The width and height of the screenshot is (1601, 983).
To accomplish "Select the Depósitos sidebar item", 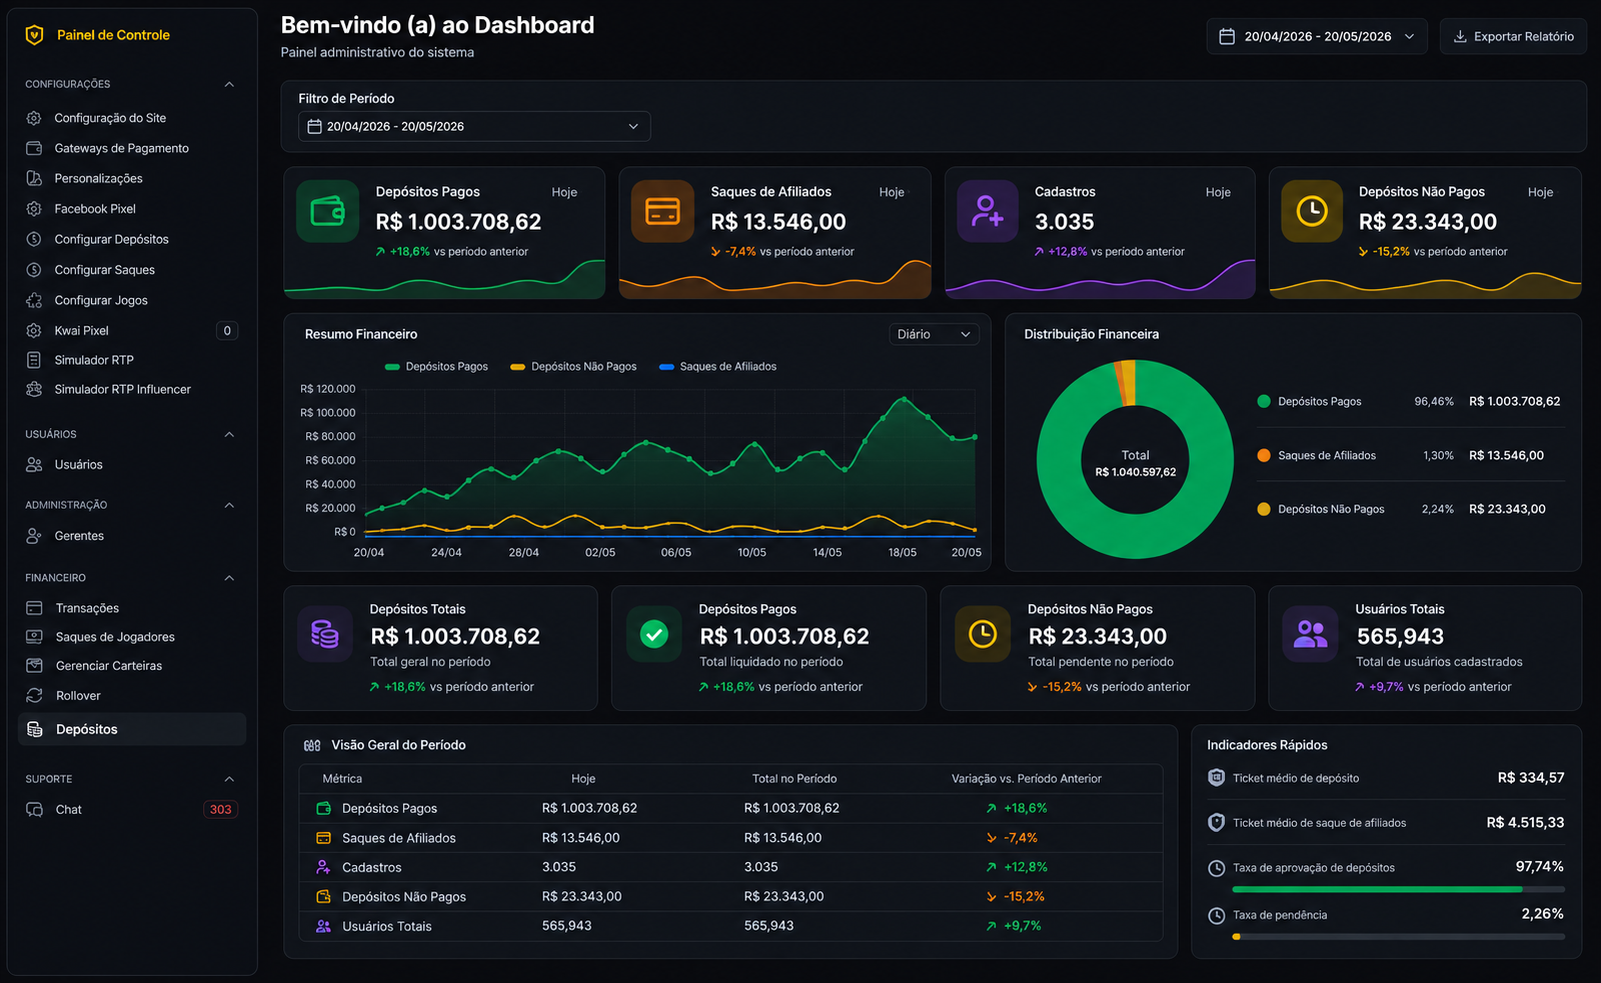I will coord(131,729).
